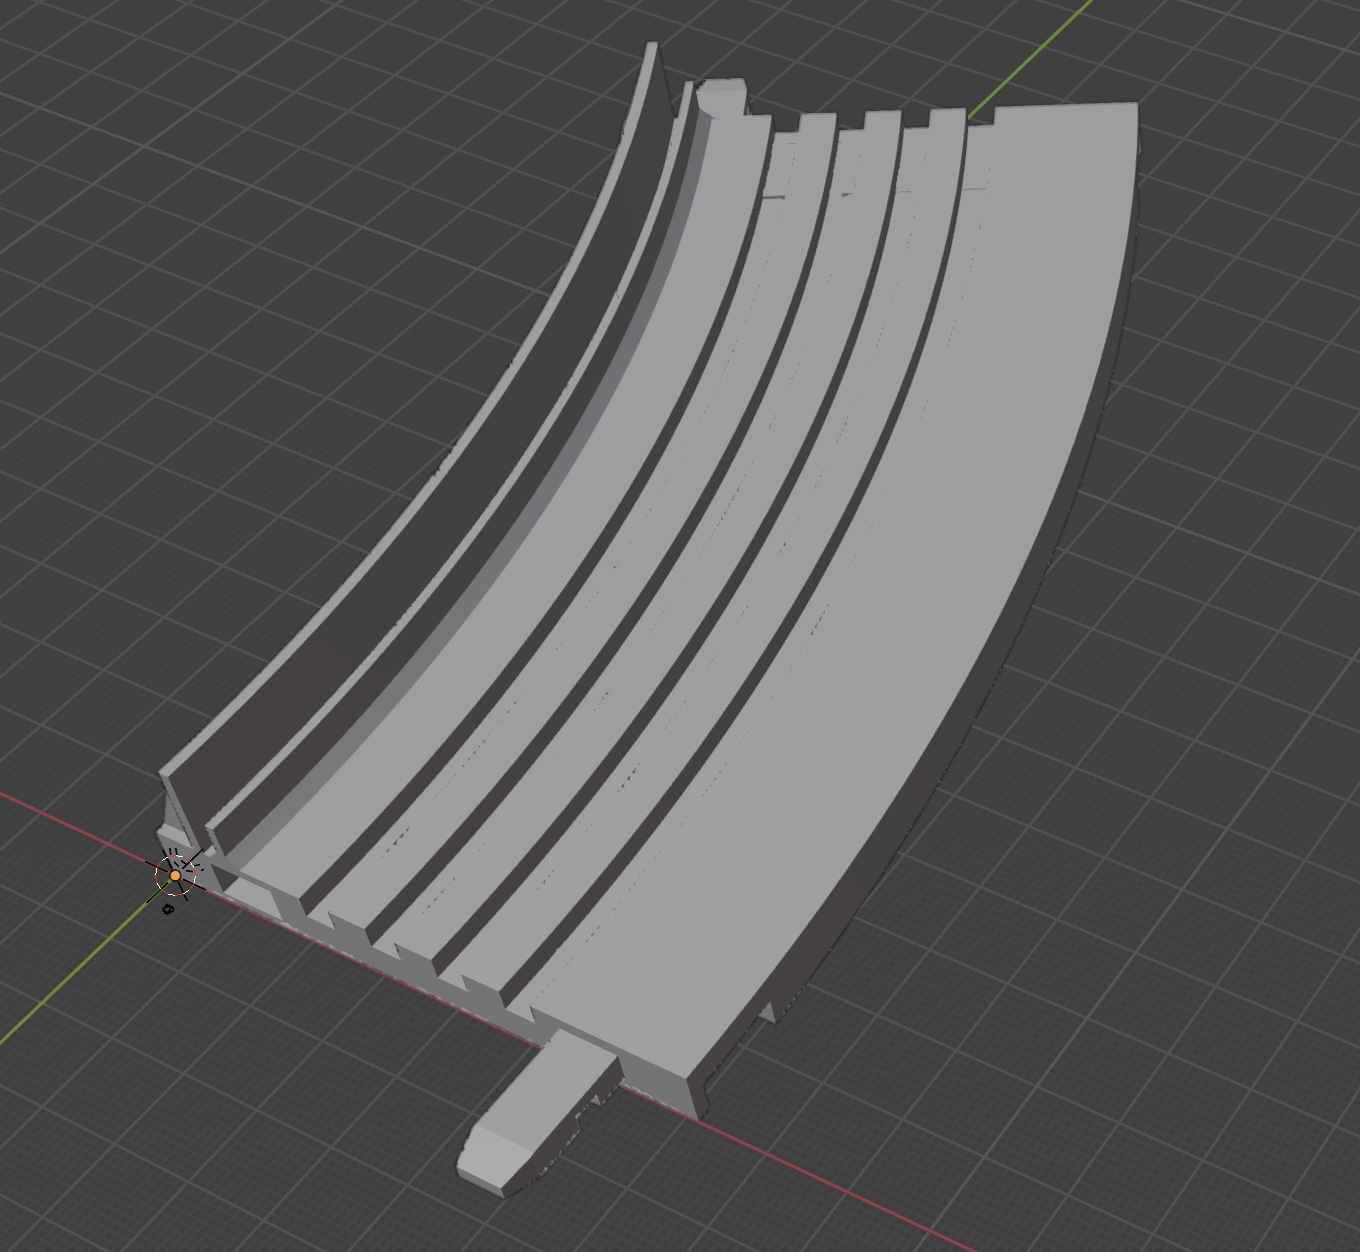1360x1252 pixels.
Task: Click the small black object icon below the 3D cursor
Action: [x=168, y=910]
